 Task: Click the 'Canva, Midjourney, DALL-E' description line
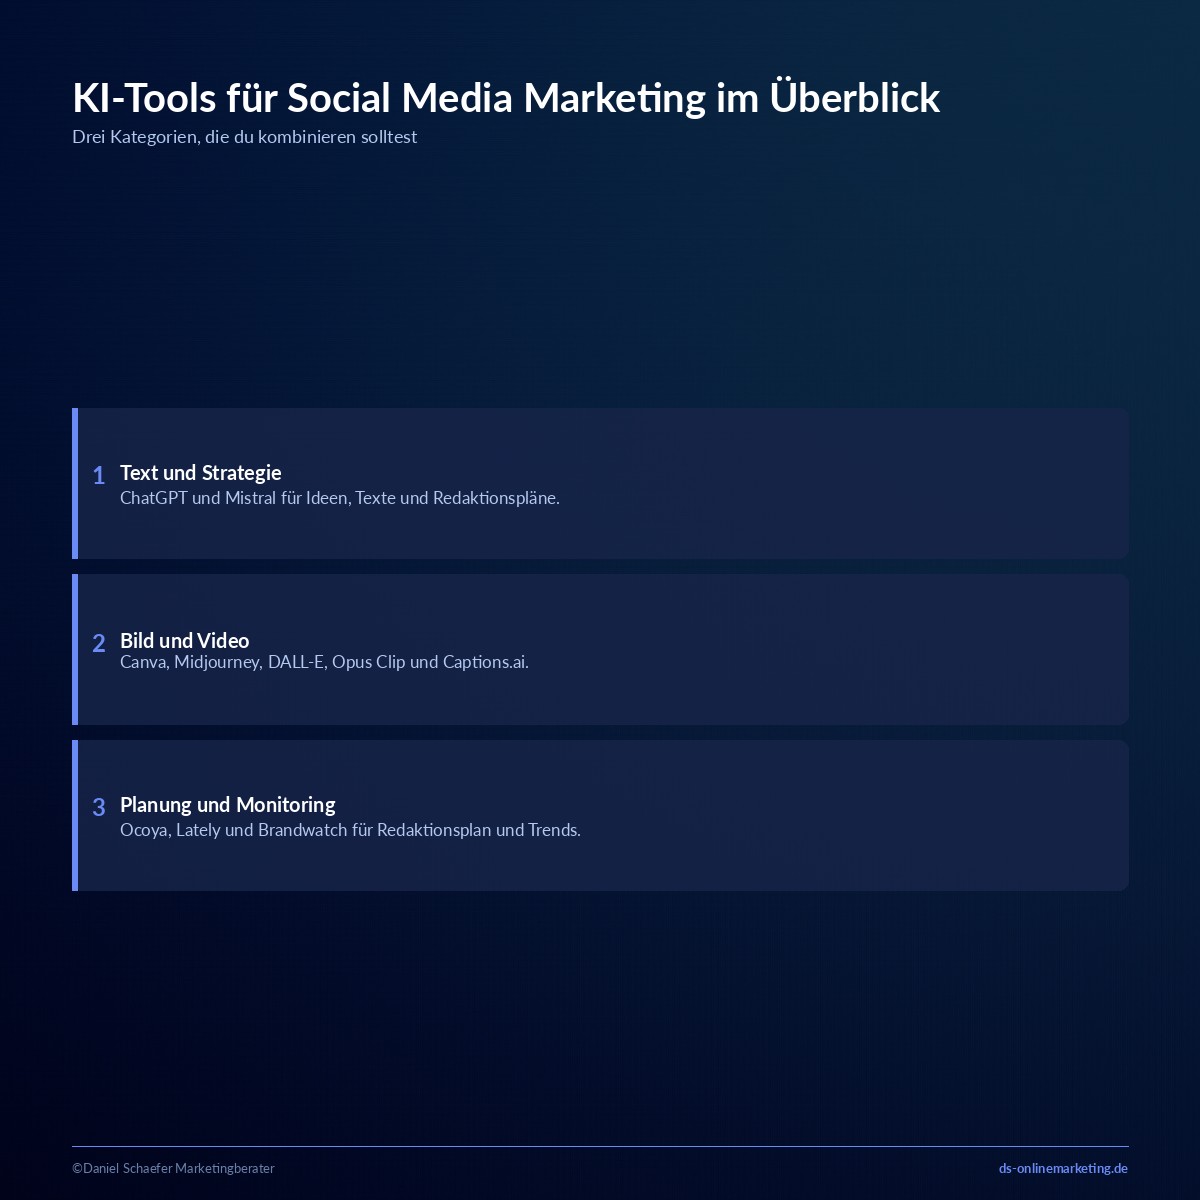tap(324, 662)
